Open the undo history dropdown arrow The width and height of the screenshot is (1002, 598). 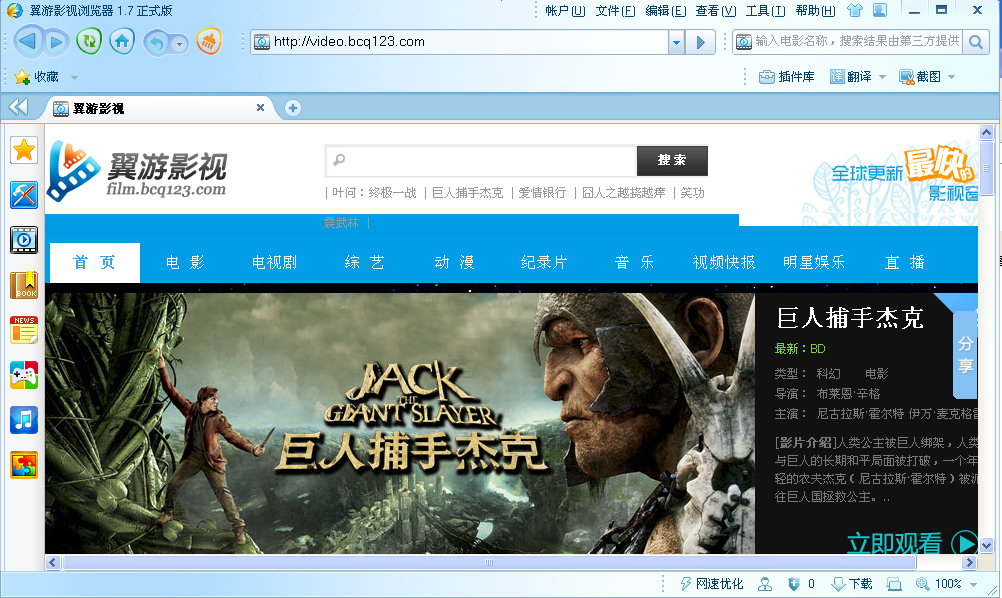coord(179,44)
